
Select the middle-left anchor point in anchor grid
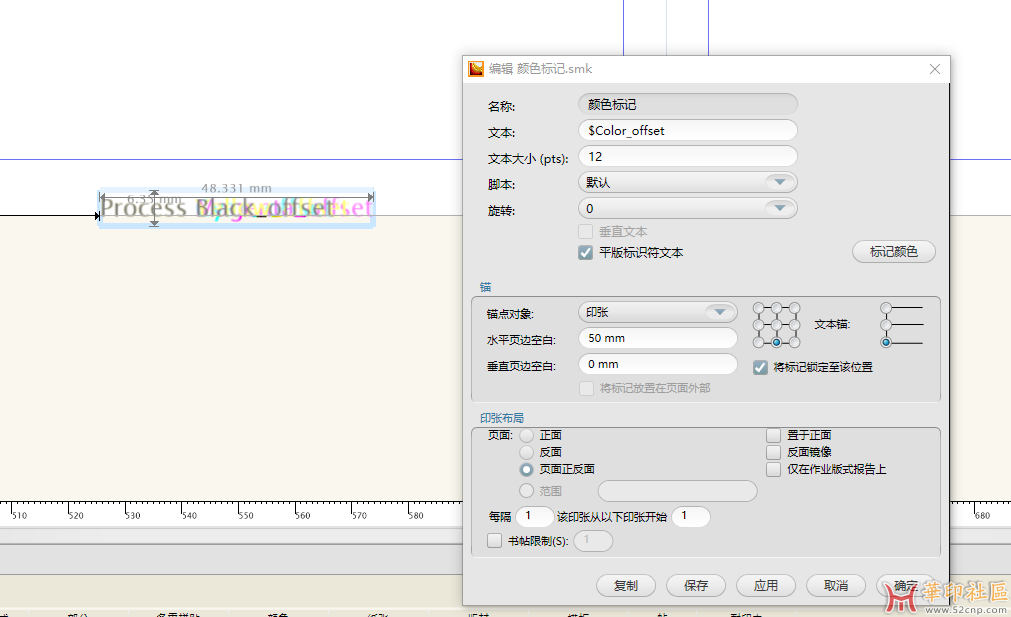tap(758, 325)
